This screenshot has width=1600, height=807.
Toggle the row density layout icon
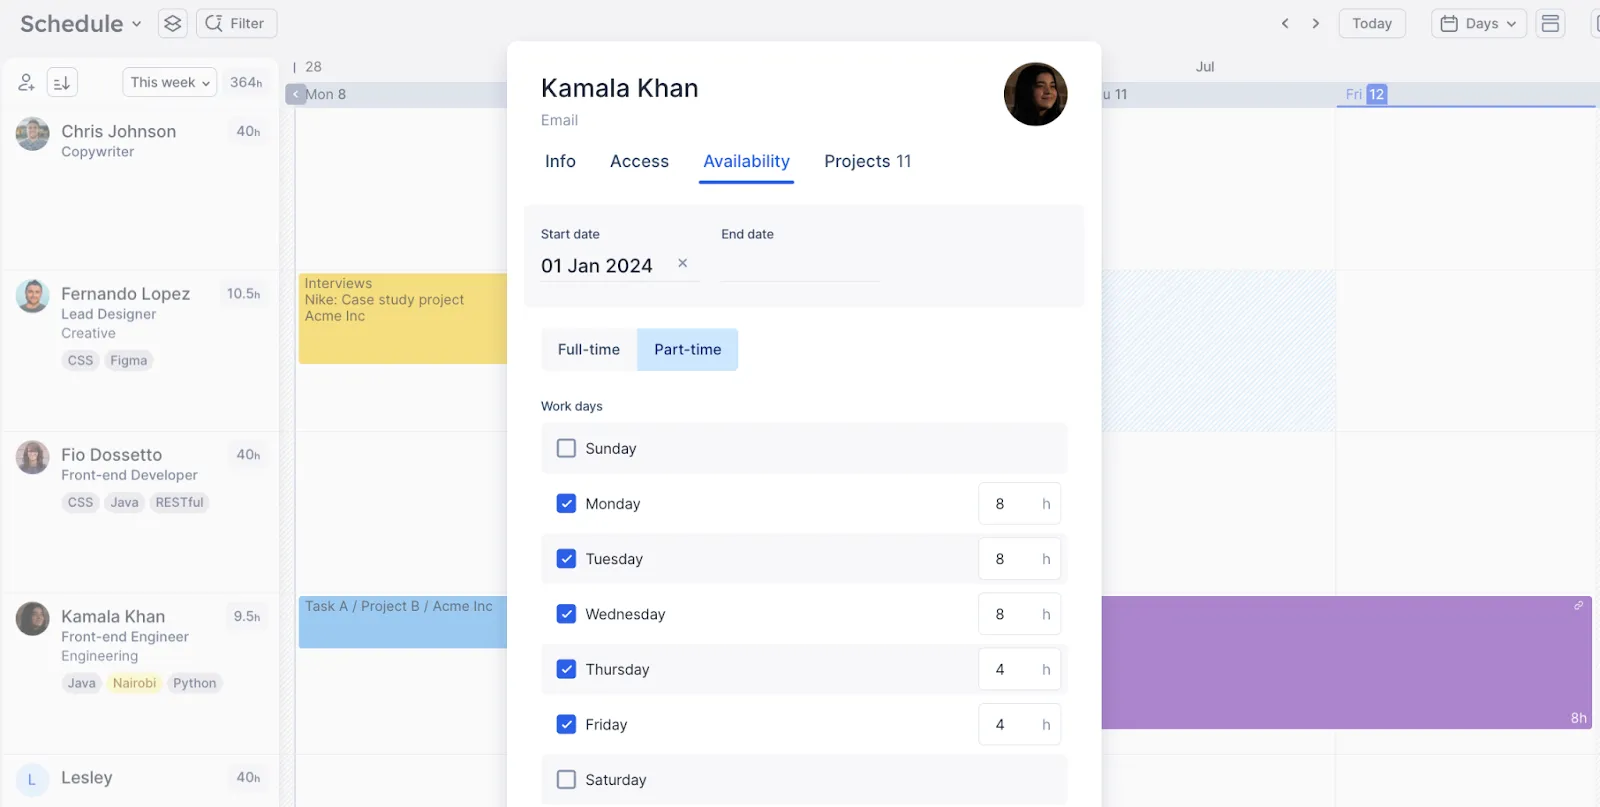[1550, 23]
